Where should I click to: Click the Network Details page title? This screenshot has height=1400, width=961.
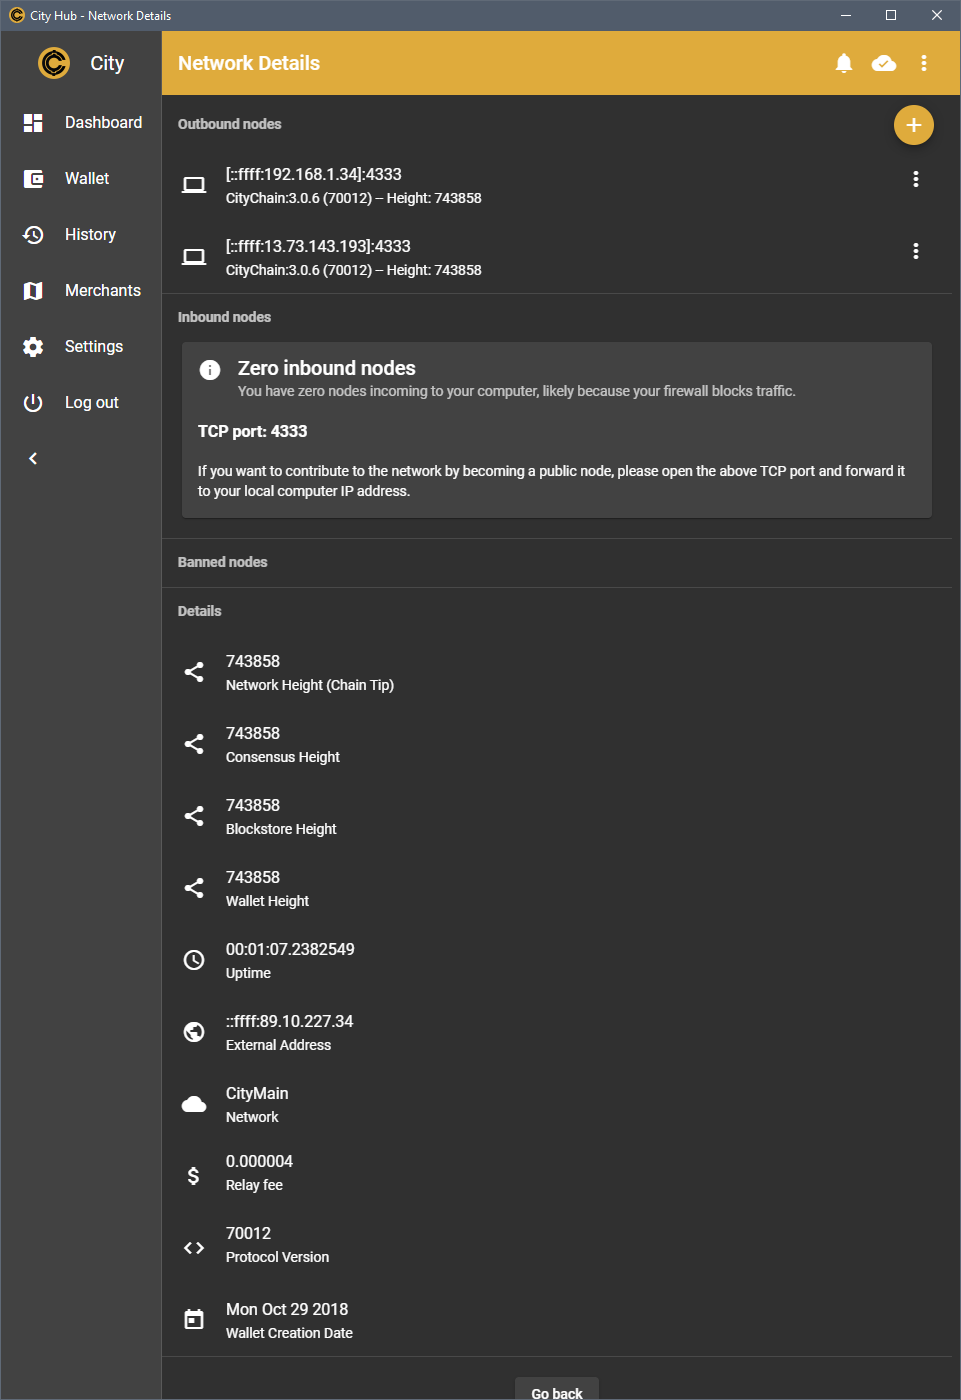coord(249,63)
